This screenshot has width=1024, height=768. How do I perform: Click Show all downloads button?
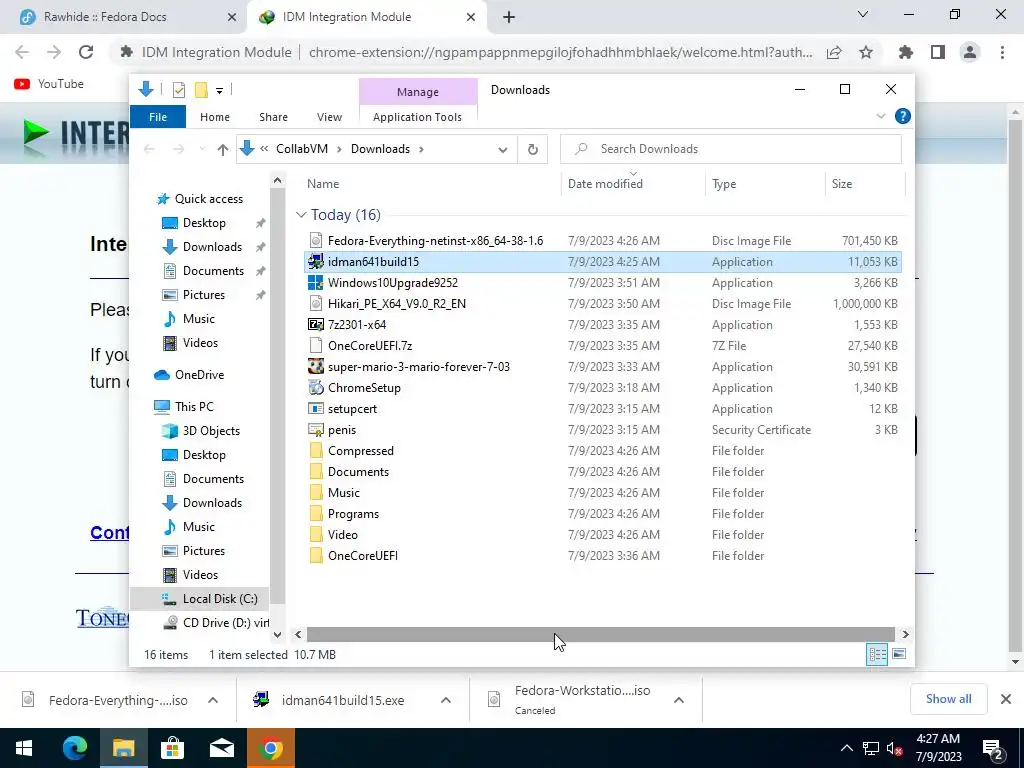[x=948, y=699]
